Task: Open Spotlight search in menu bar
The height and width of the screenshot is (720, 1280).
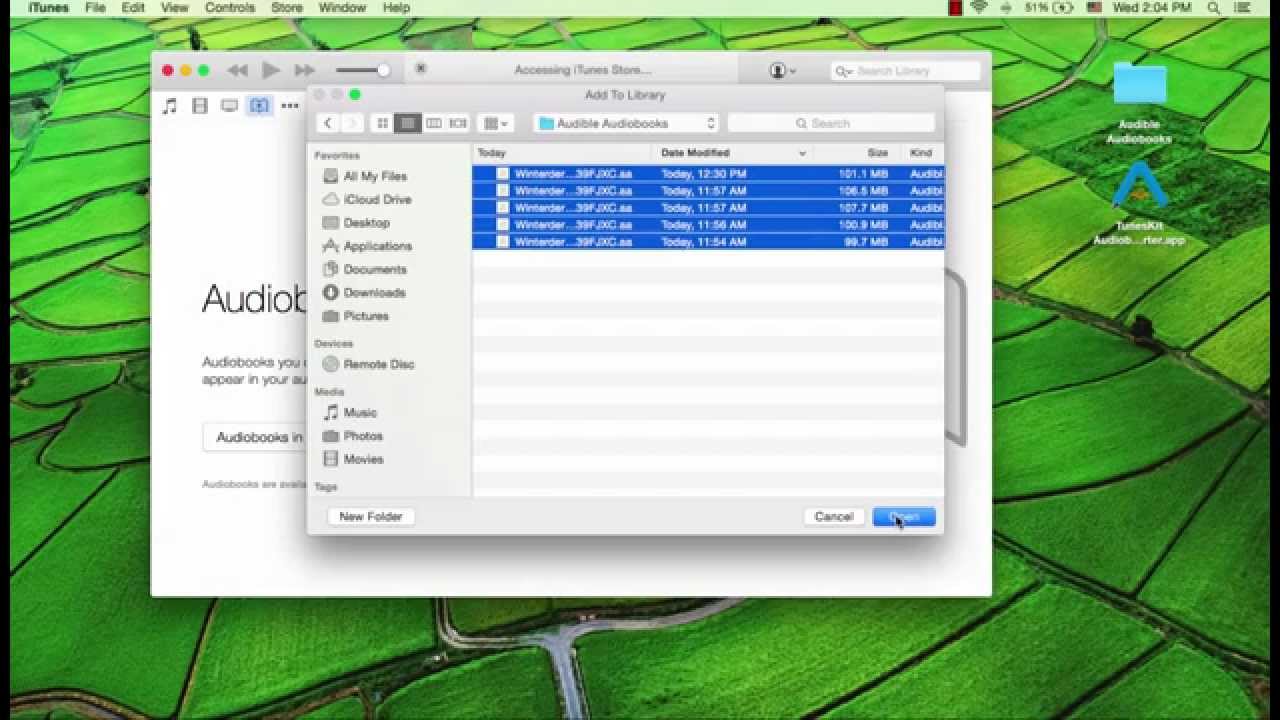Action: click(1214, 8)
